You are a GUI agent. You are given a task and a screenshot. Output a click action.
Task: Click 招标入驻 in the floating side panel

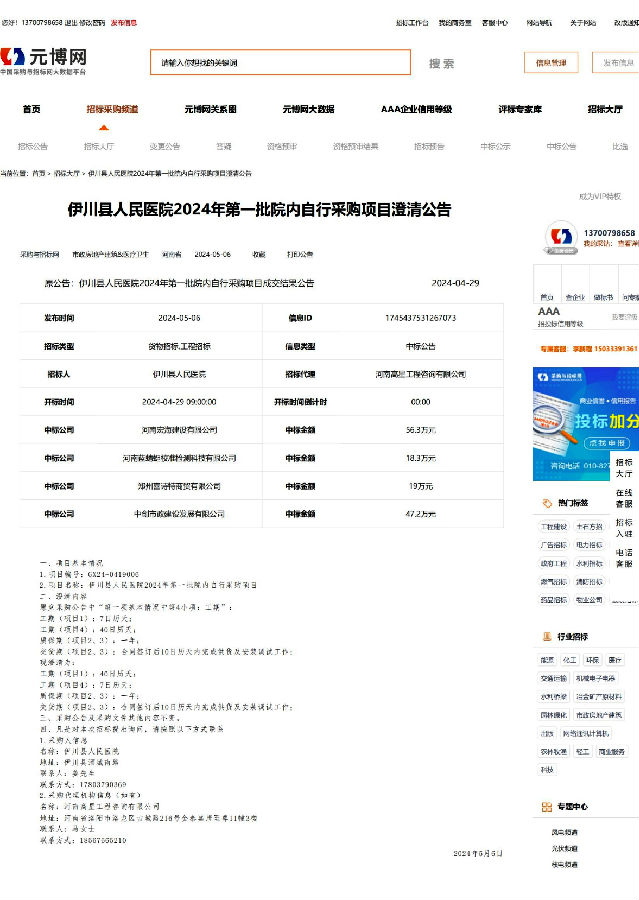tap(624, 528)
